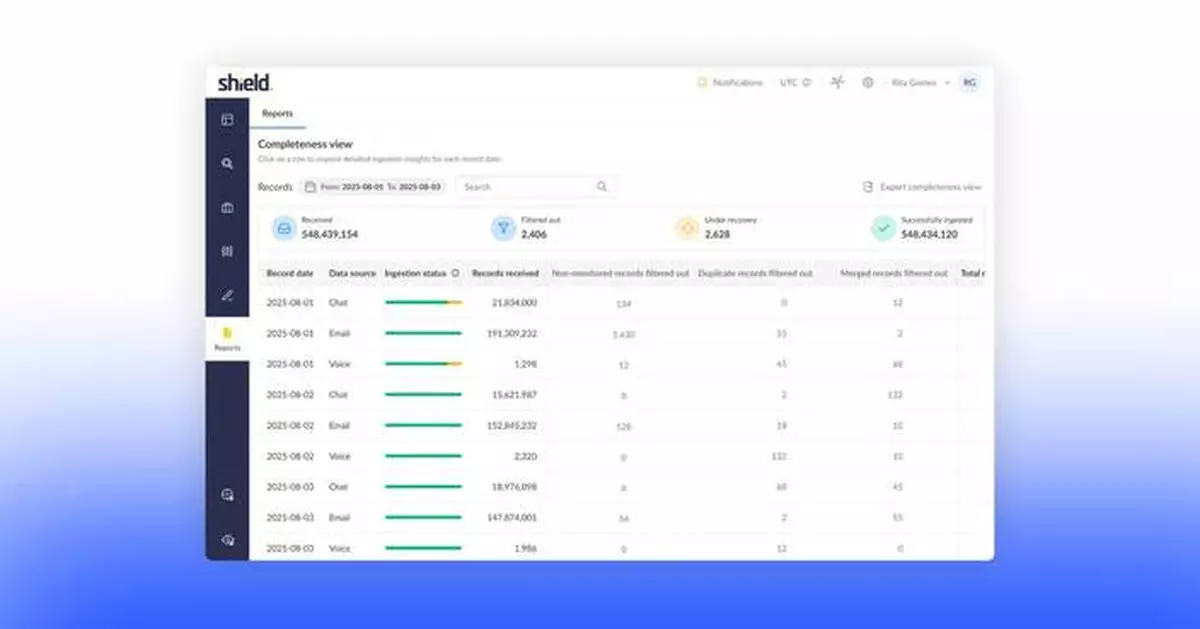Toggle sorting on Ingestion status column
The width and height of the screenshot is (1200, 629).
[455, 273]
